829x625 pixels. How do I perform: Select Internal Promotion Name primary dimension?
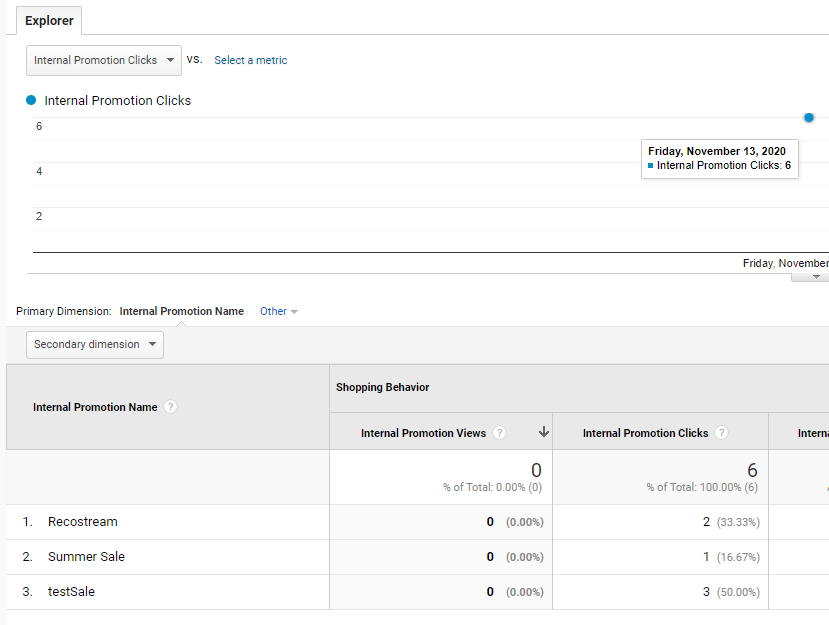[181, 311]
